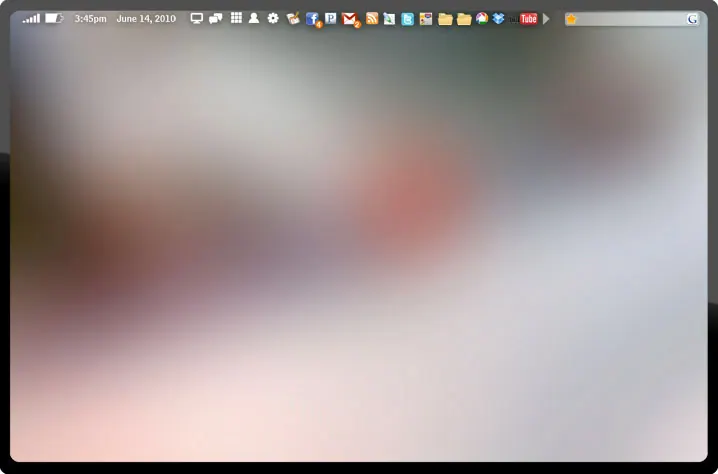Open the YouTube icon
This screenshot has width=718, height=474.
point(524,19)
